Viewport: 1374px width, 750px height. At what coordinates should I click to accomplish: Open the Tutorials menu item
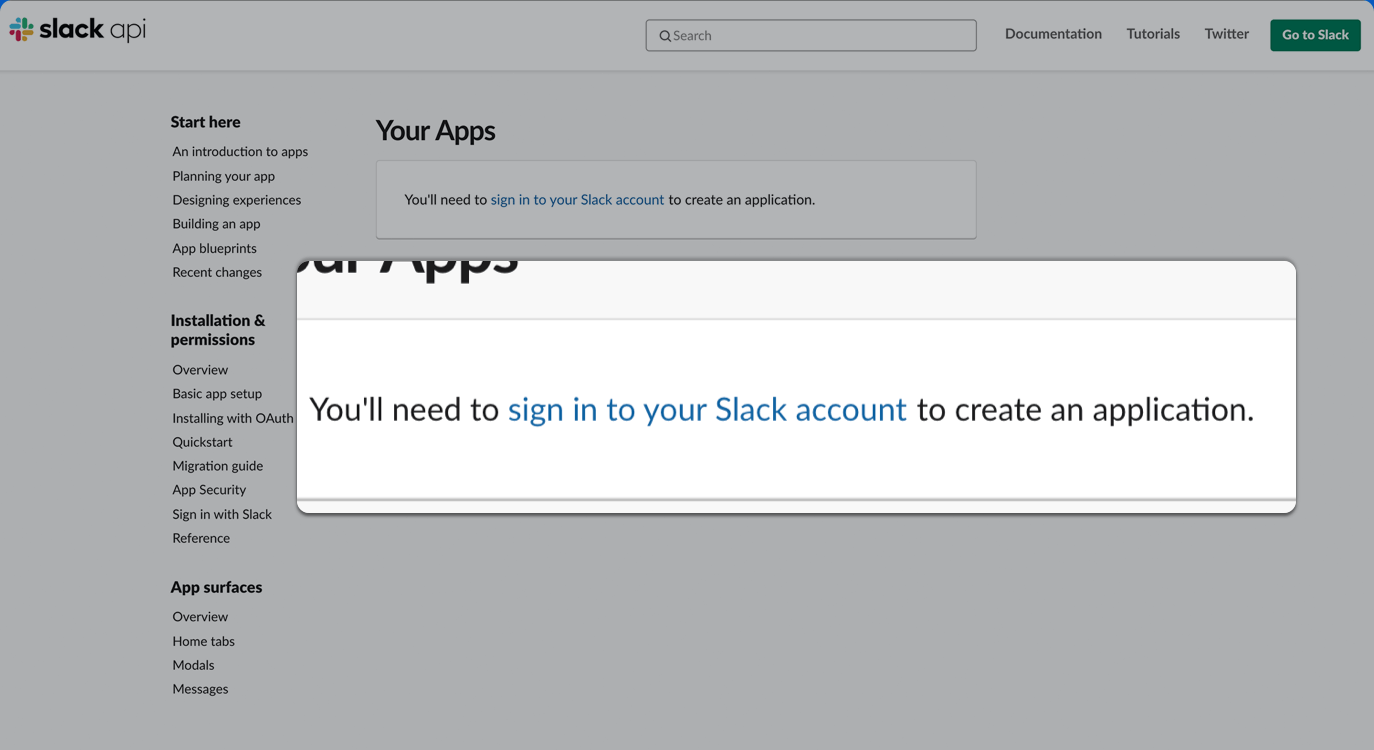(x=1153, y=34)
